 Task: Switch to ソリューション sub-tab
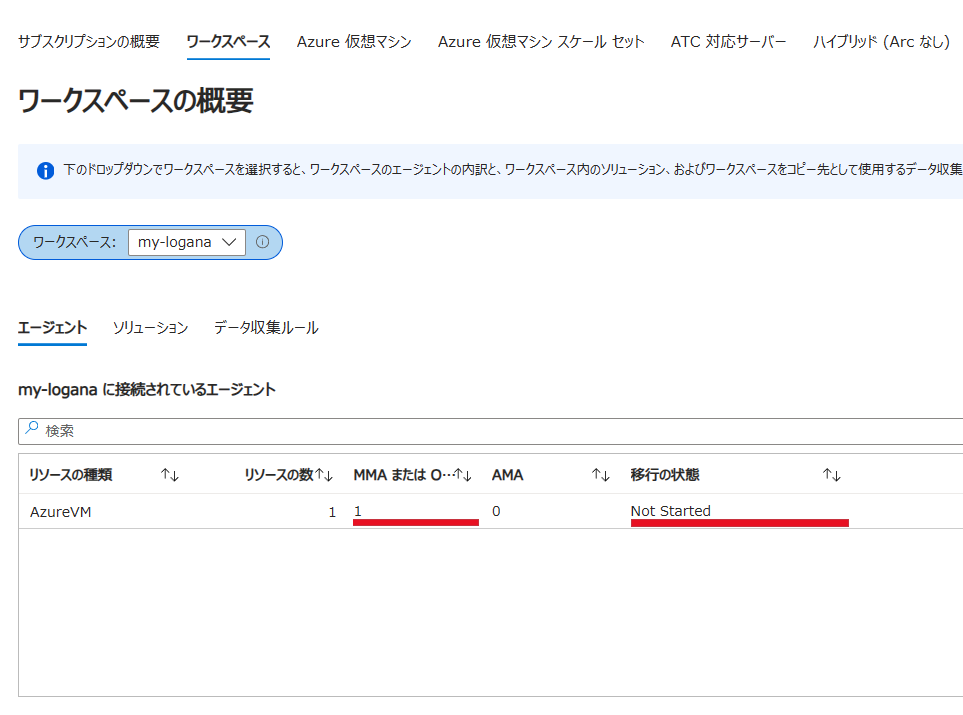[x=150, y=328]
